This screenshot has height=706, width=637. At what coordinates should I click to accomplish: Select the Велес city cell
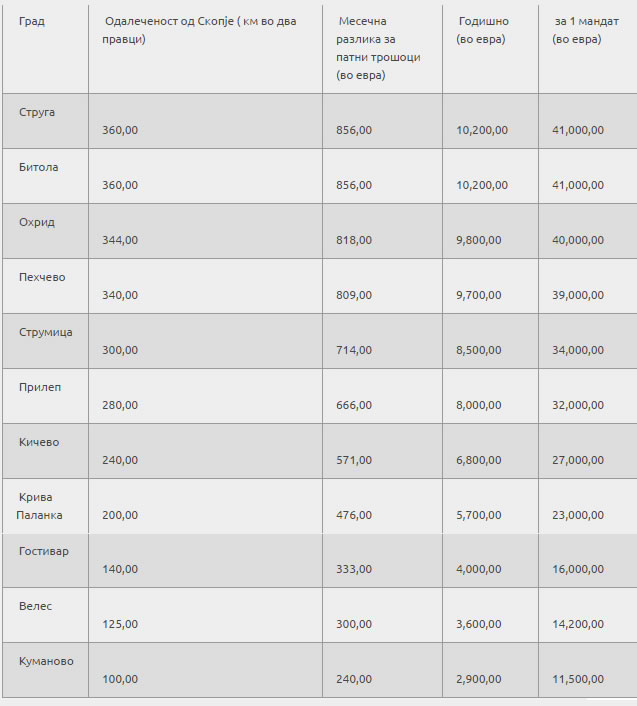coord(35,606)
